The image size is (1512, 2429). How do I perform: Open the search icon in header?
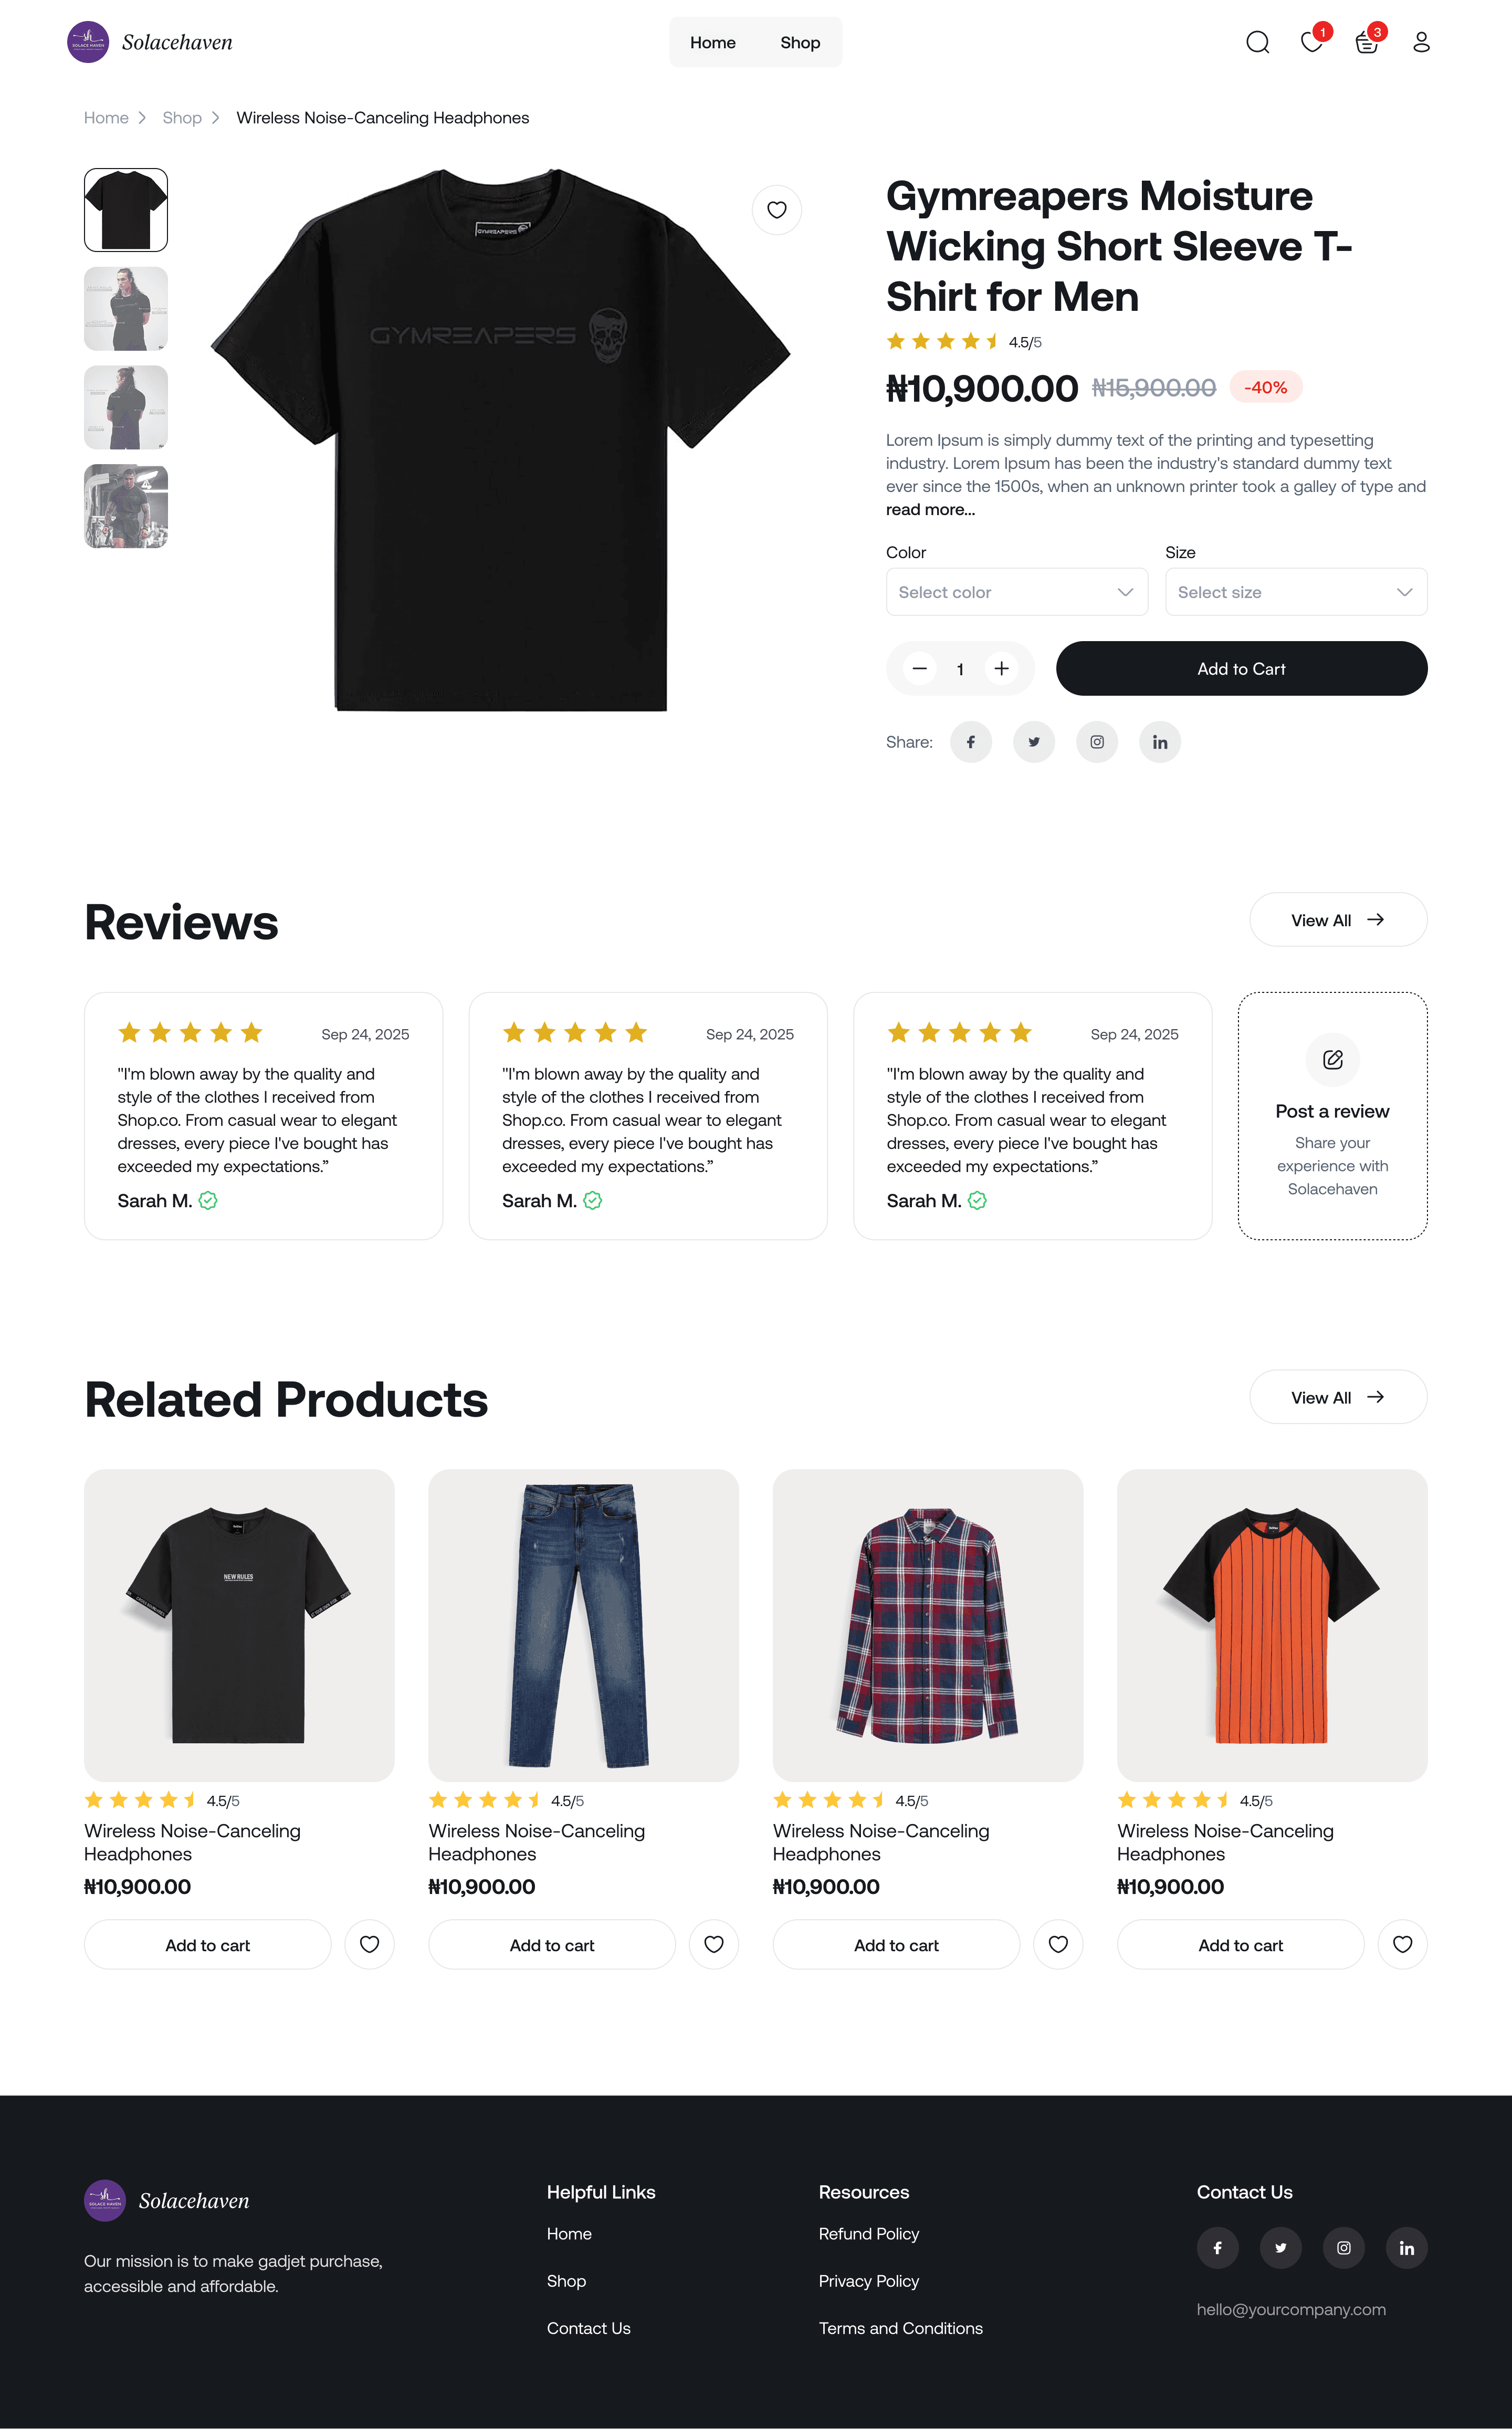pyautogui.click(x=1257, y=42)
